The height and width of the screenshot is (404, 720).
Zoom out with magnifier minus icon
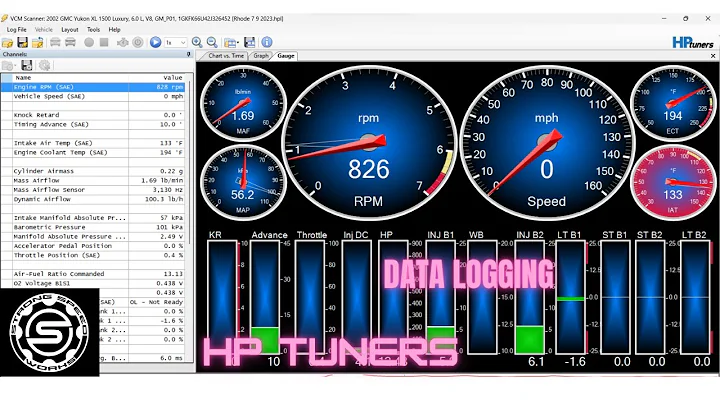[212, 42]
